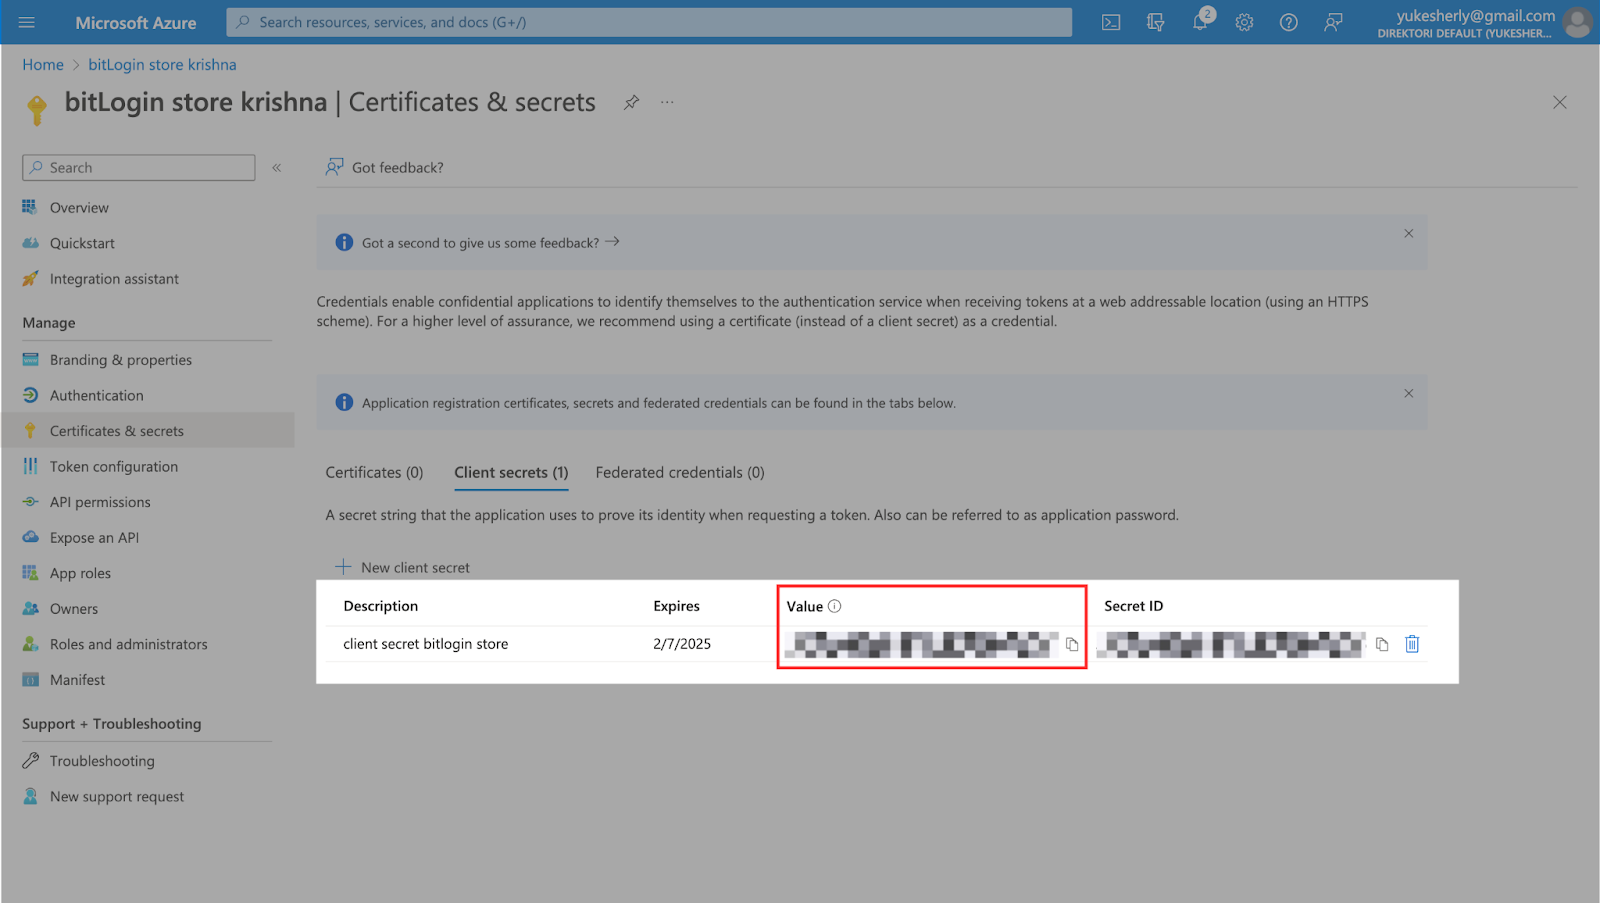Open the top bar feedback icon
1600x903 pixels.
coord(1333,22)
